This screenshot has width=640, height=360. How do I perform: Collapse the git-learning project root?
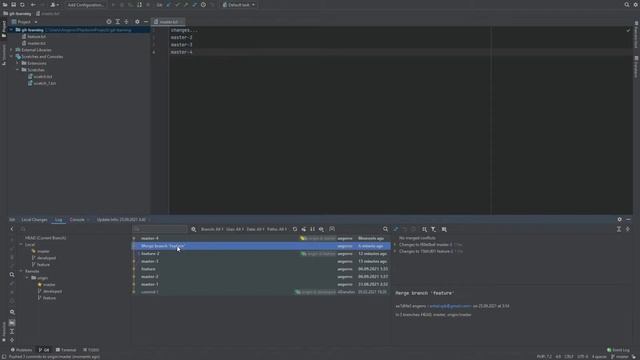[x=11, y=30]
